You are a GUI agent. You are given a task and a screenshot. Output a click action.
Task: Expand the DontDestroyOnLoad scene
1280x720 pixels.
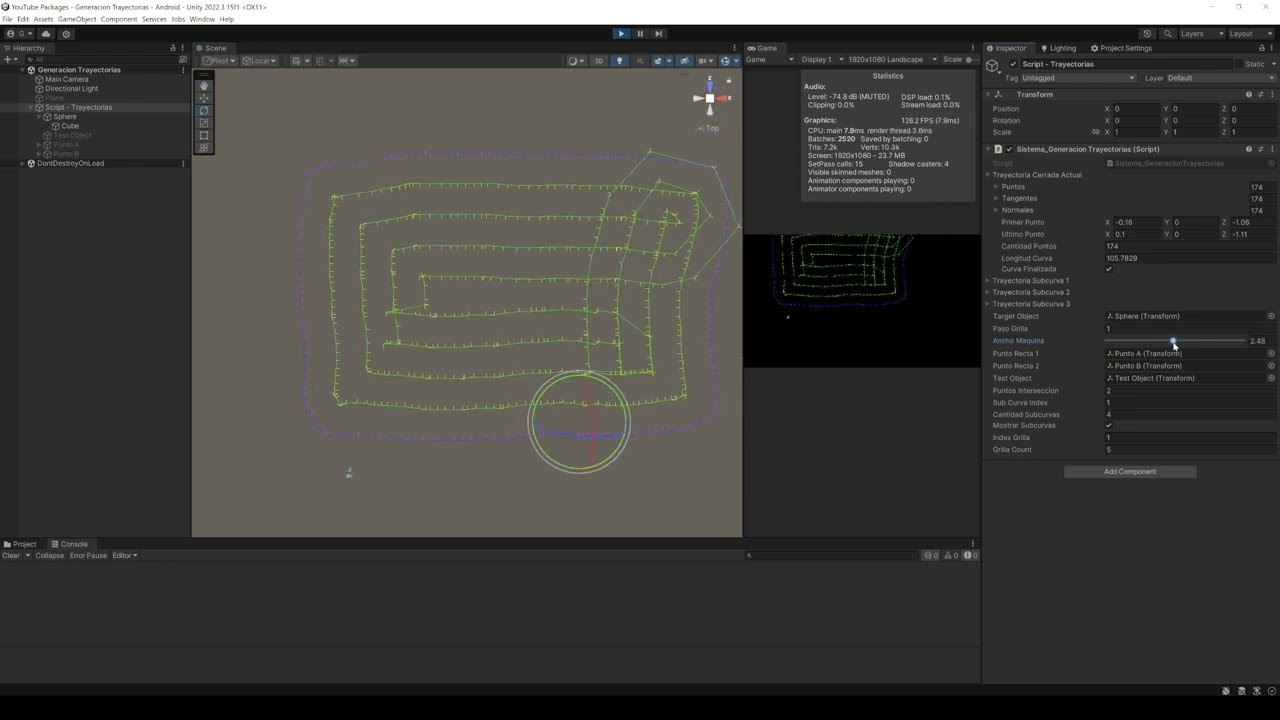coord(23,163)
